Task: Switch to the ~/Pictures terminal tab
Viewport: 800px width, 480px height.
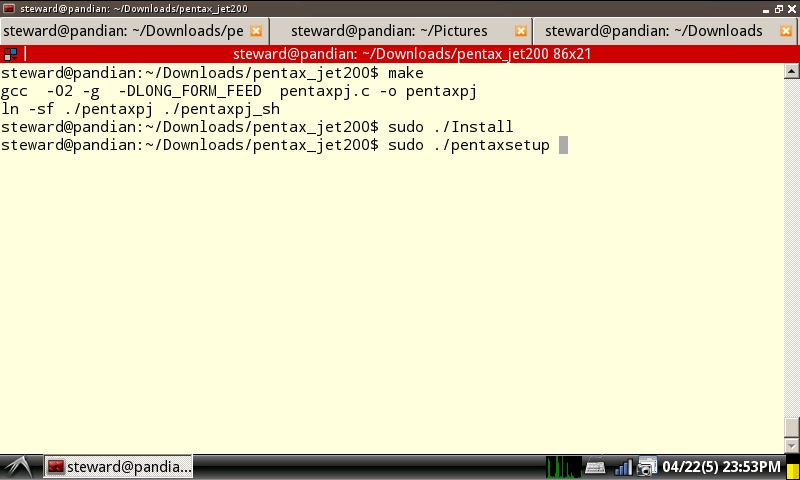Action: click(401, 31)
